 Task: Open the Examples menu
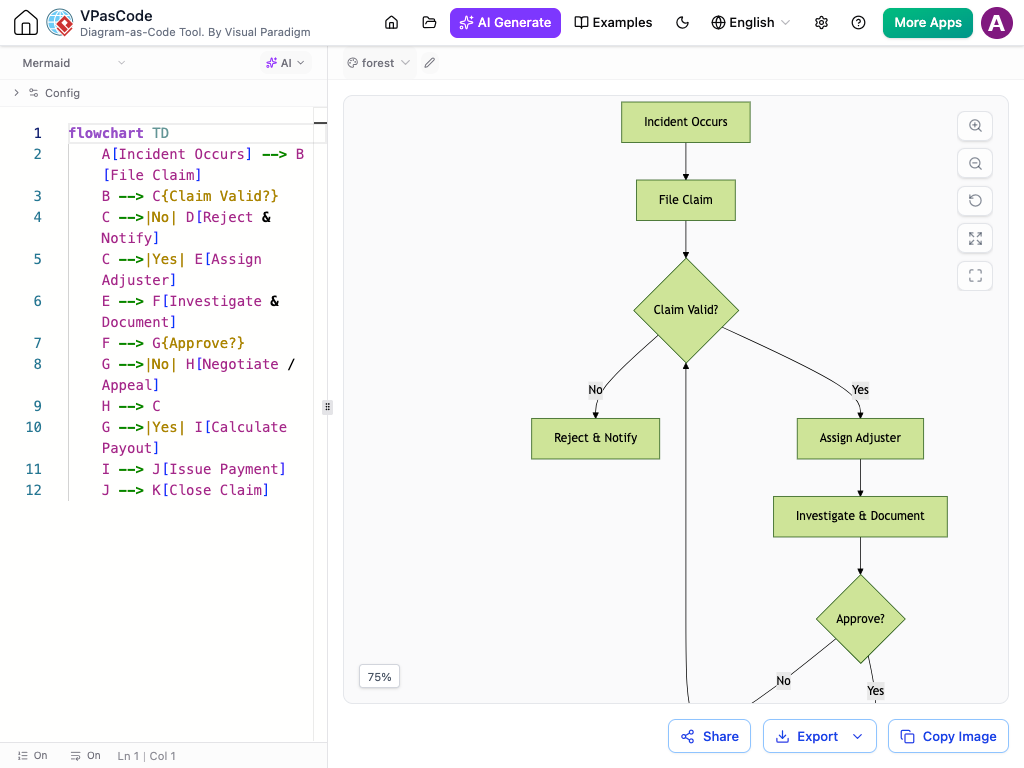pos(613,23)
